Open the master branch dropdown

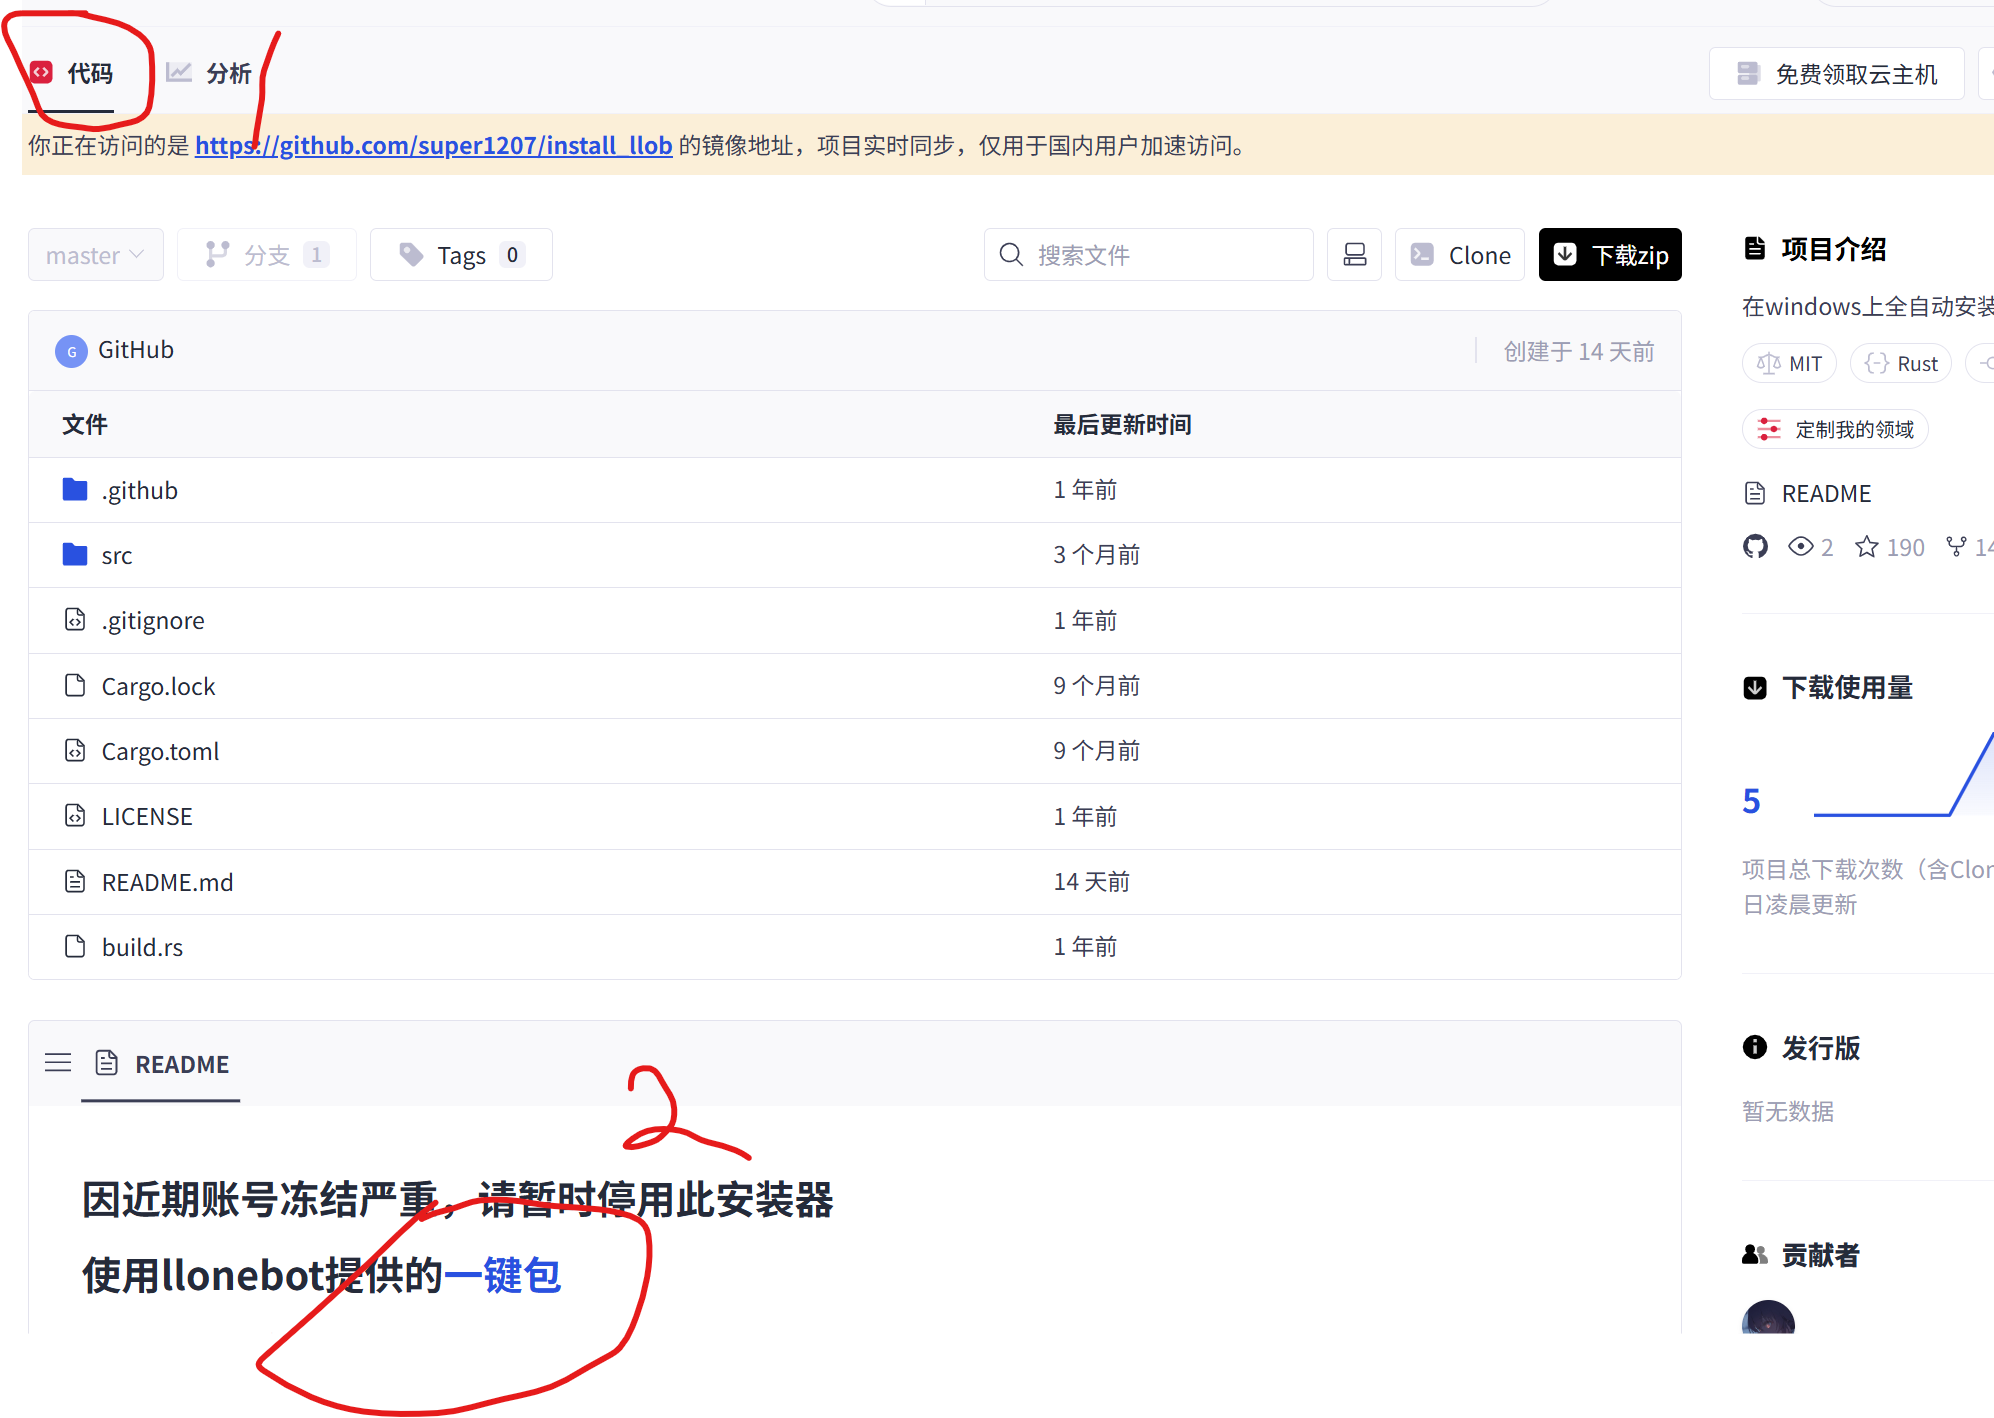click(95, 255)
